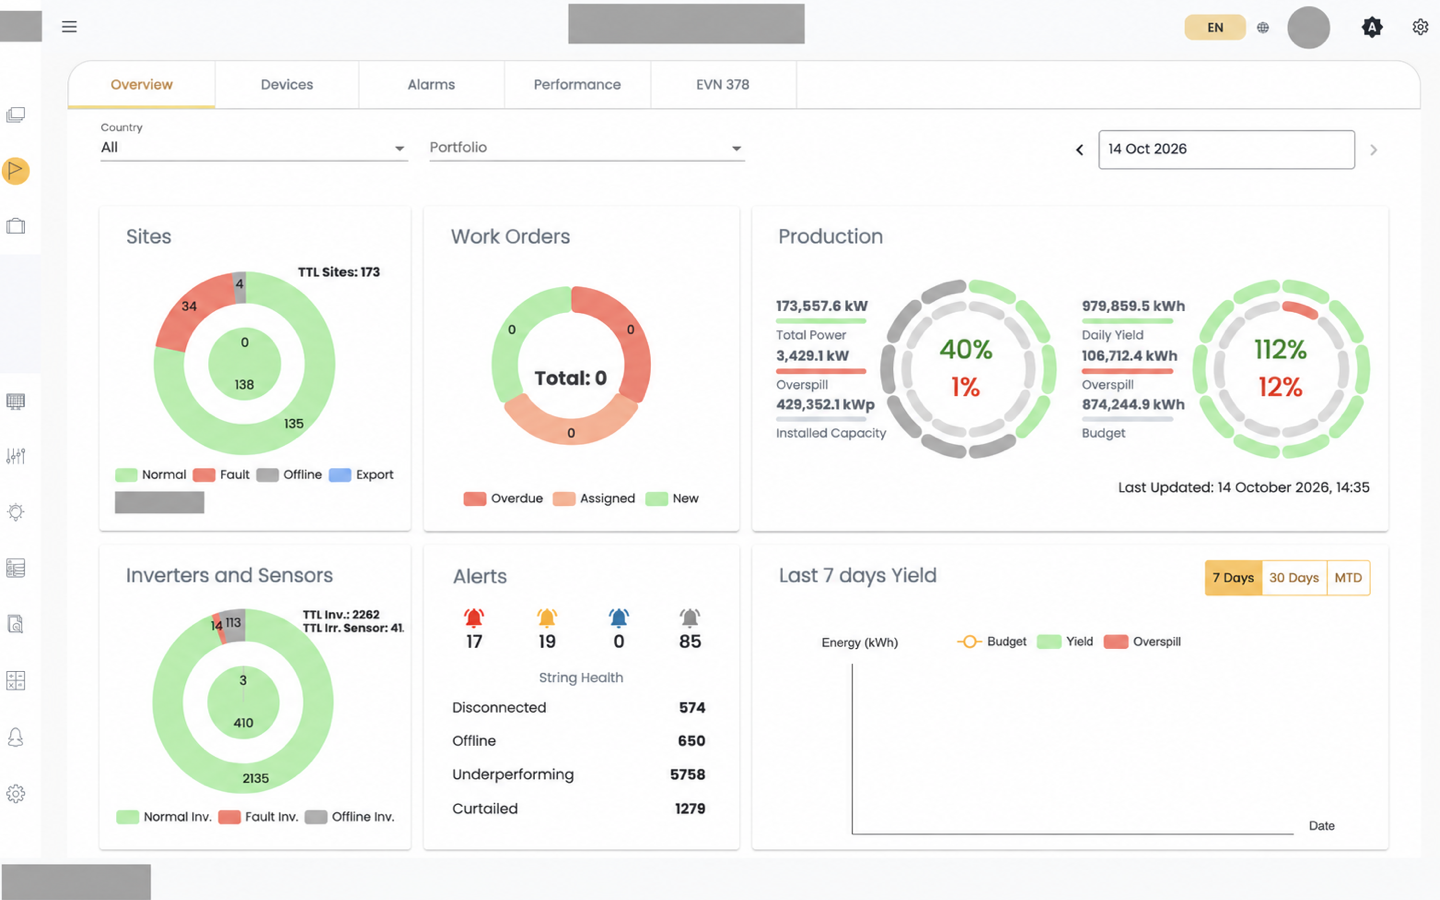This screenshot has height=900, width=1440.
Task: Click the Disconnected value 574
Action: click(692, 708)
